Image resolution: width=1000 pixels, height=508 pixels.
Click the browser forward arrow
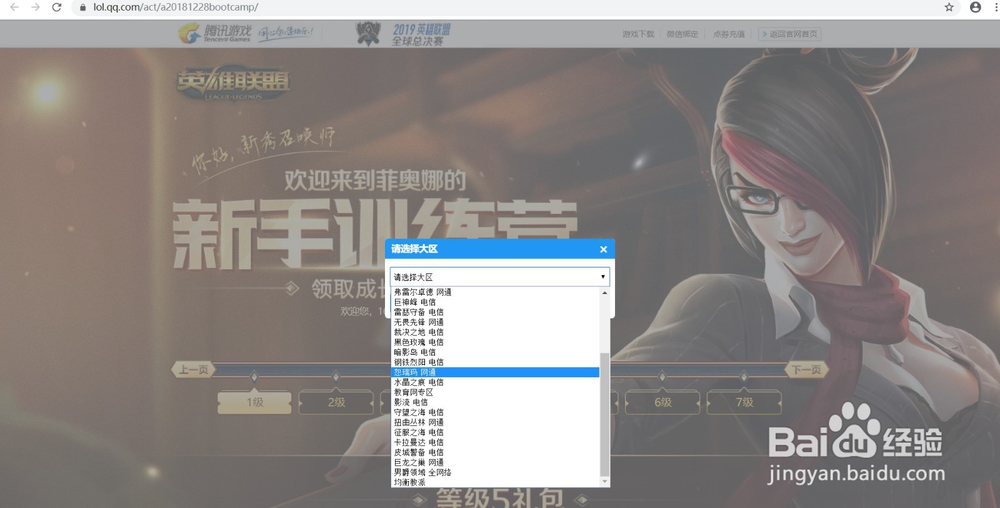[36, 7]
